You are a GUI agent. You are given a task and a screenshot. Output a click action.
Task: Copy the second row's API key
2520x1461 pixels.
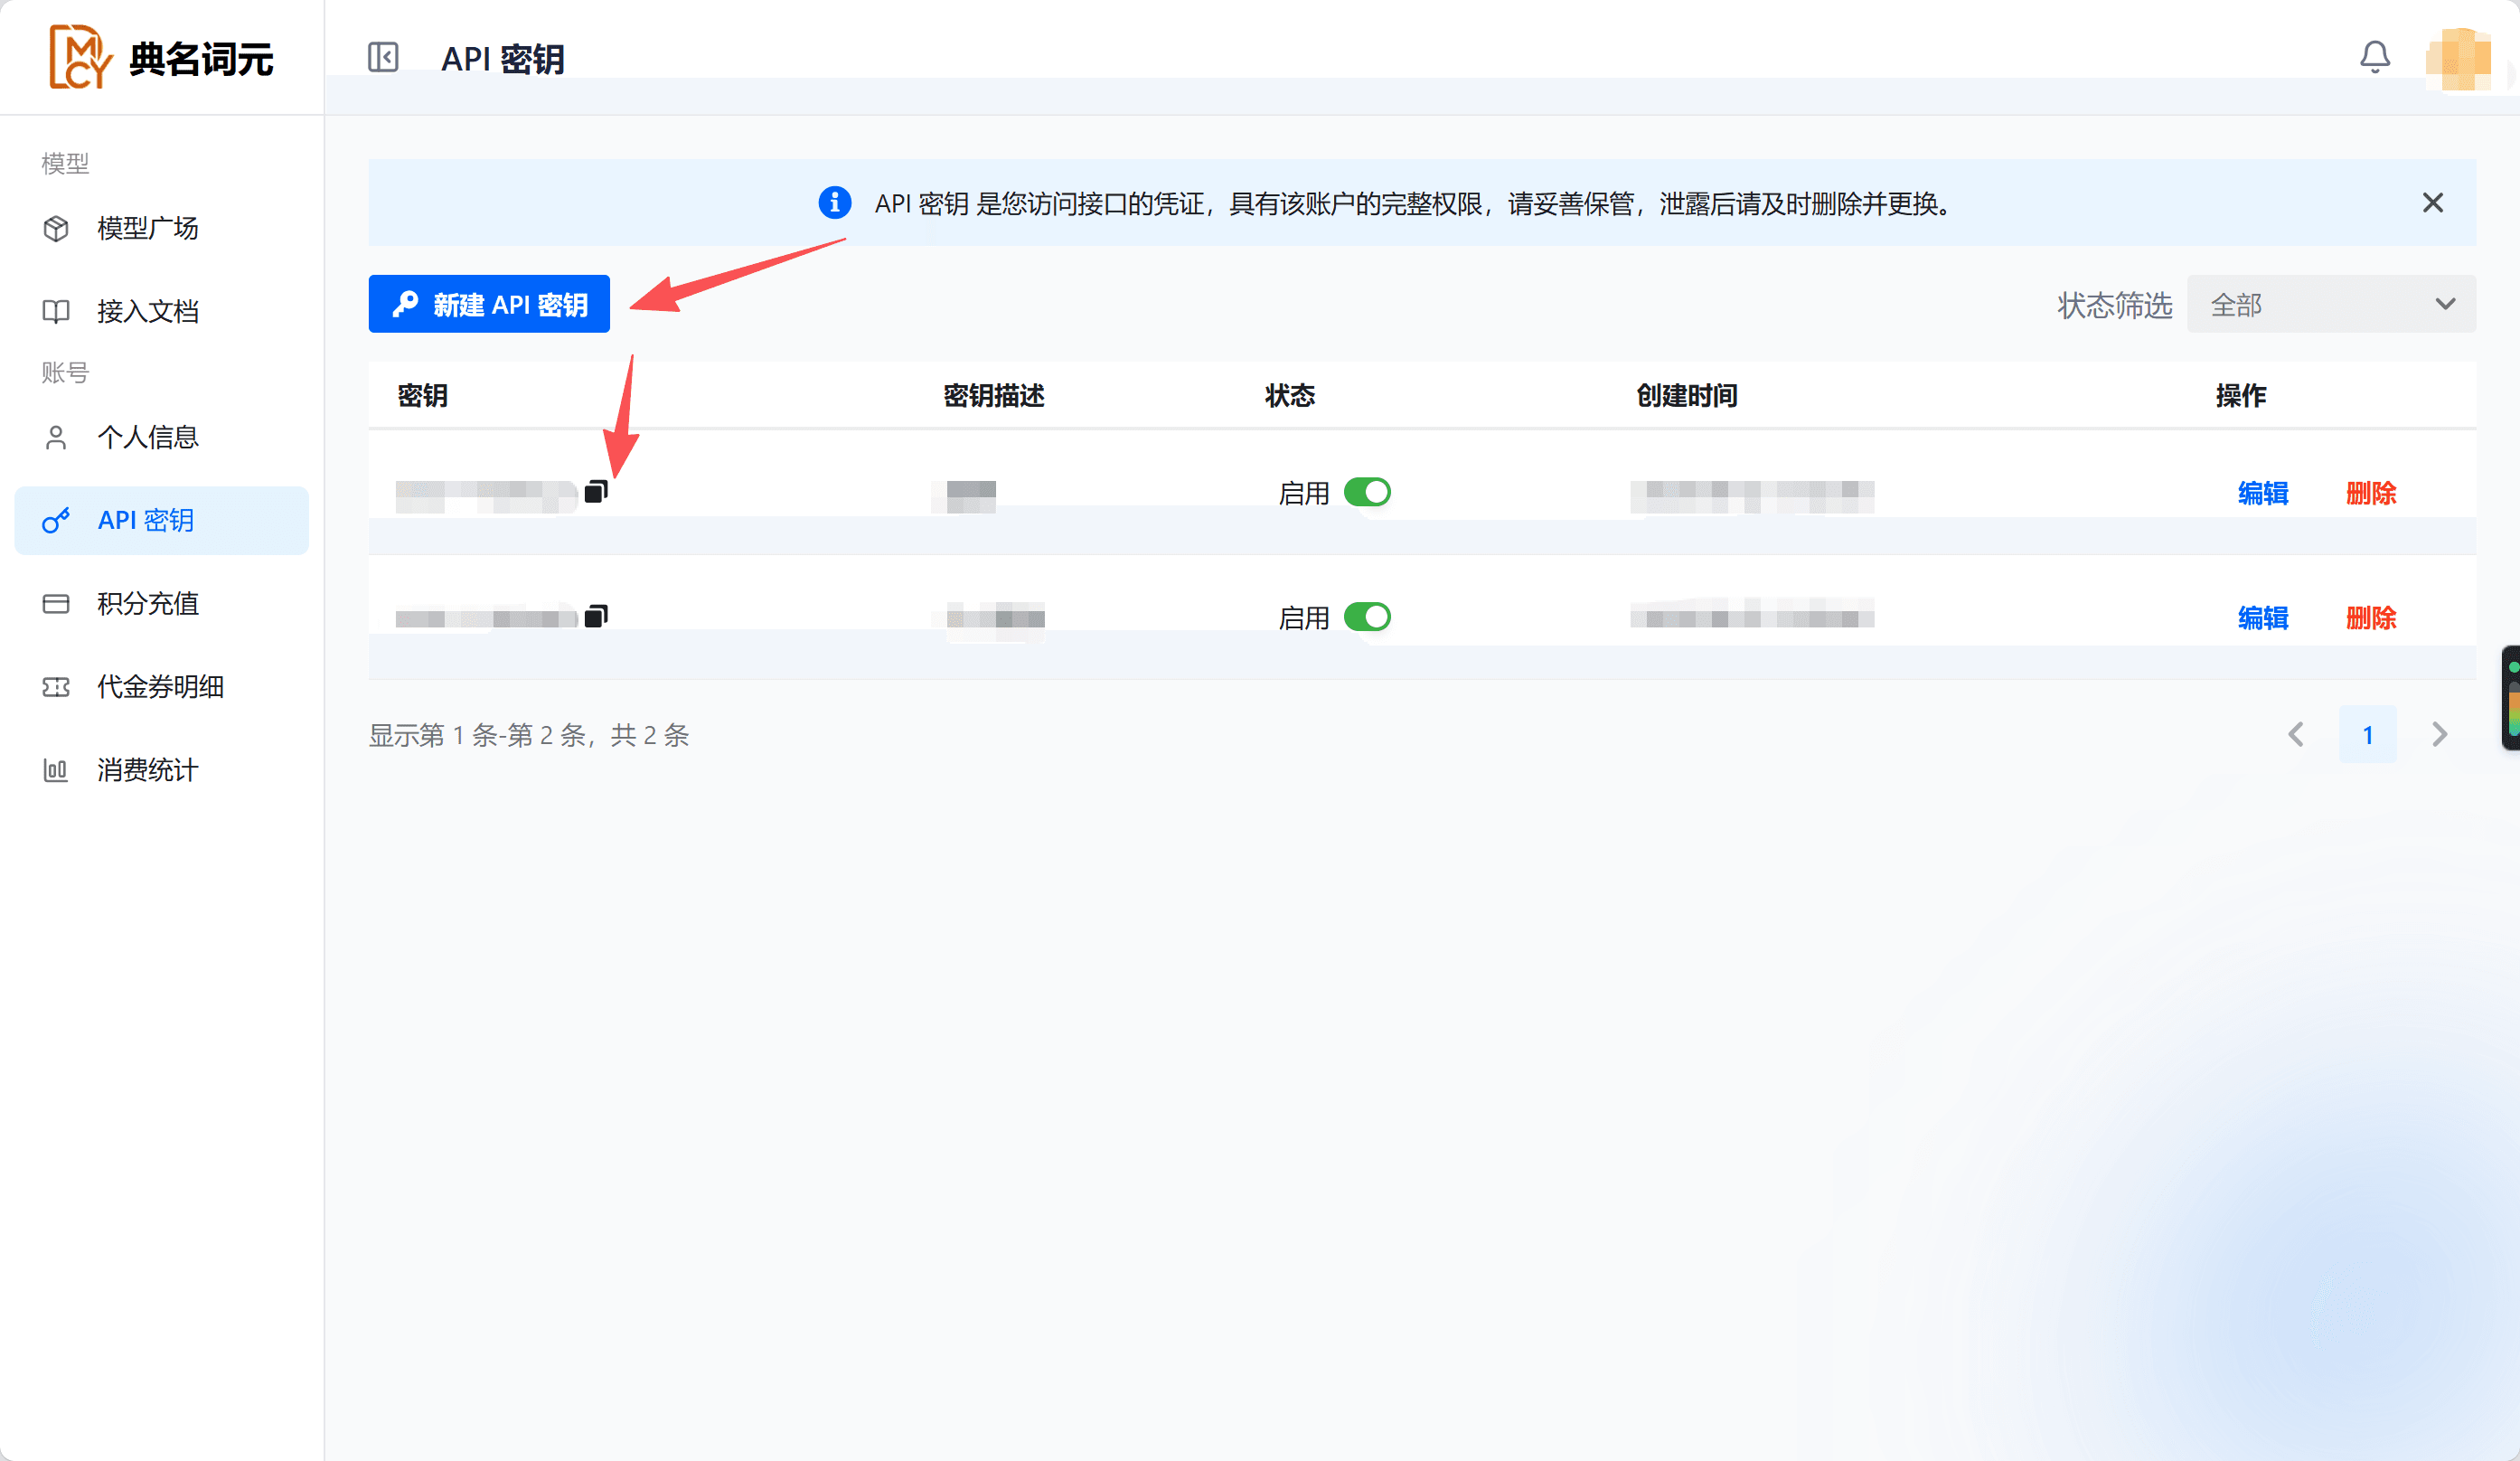[596, 615]
